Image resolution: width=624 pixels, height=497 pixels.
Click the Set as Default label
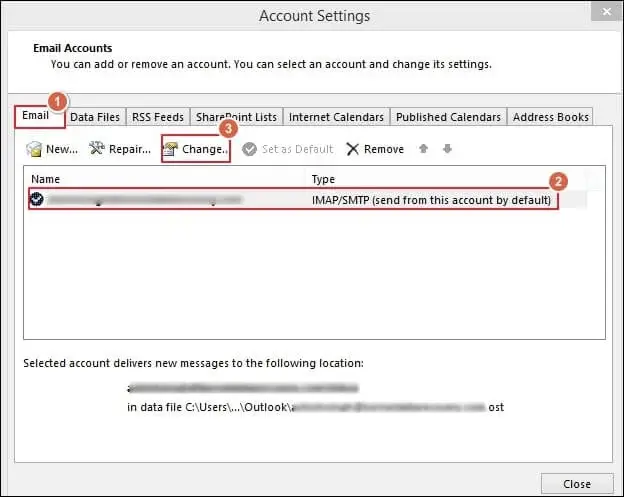click(297, 149)
